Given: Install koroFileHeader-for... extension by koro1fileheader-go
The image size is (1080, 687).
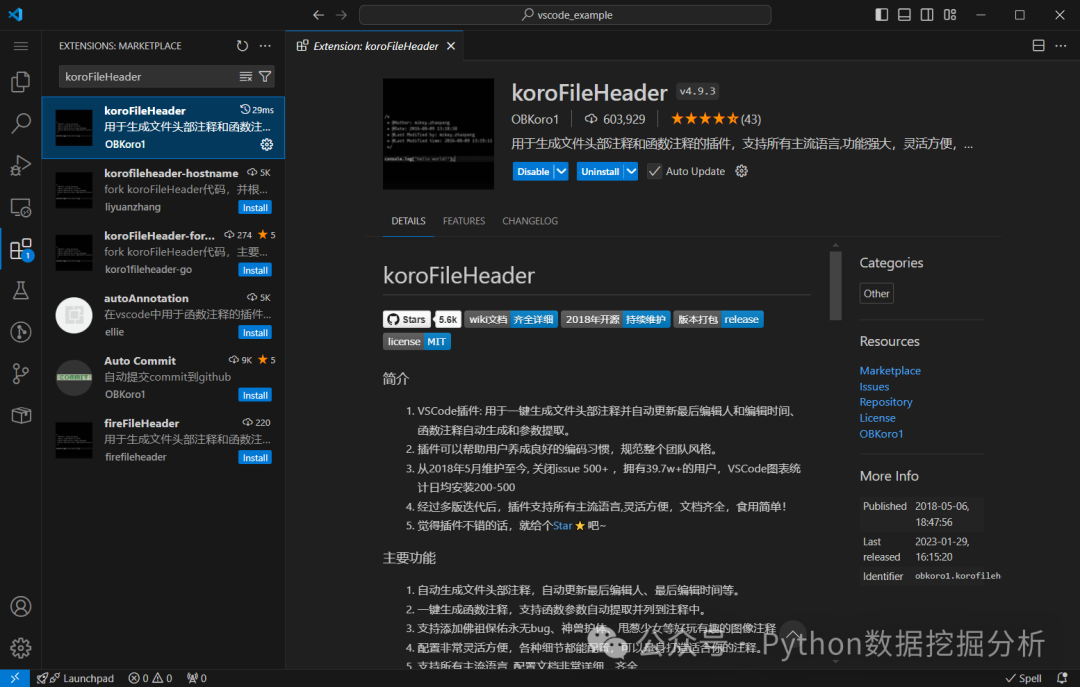Looking at the screenshot, I should point(255,270).
